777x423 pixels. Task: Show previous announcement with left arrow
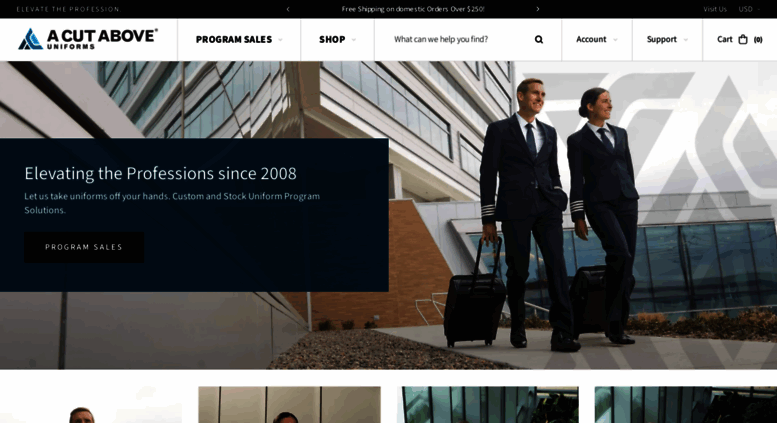(x=288, y=9)
